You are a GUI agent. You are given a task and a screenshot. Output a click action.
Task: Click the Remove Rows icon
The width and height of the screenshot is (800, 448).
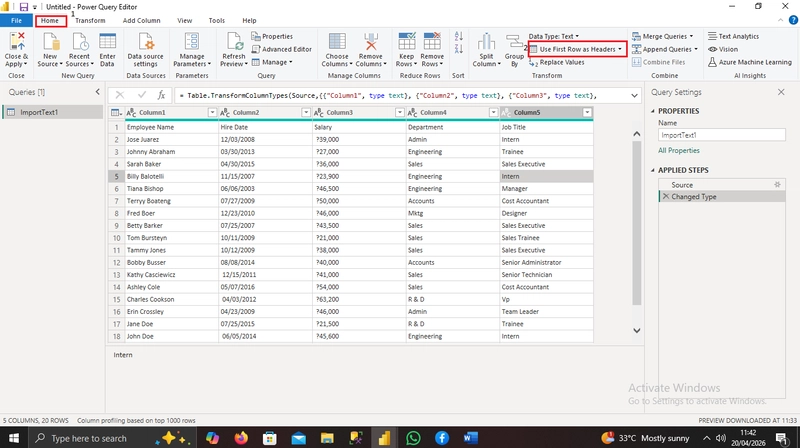coord(432,42)
